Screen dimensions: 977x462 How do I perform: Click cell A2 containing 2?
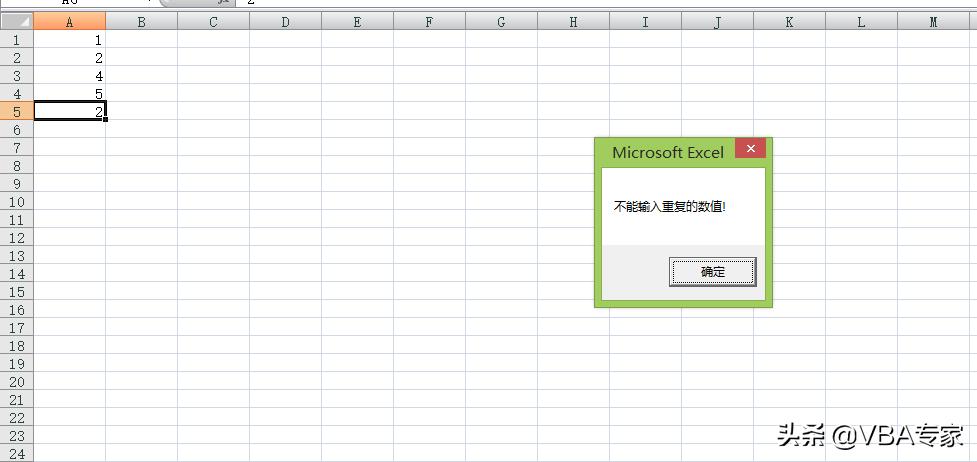(x=70, y=58)
